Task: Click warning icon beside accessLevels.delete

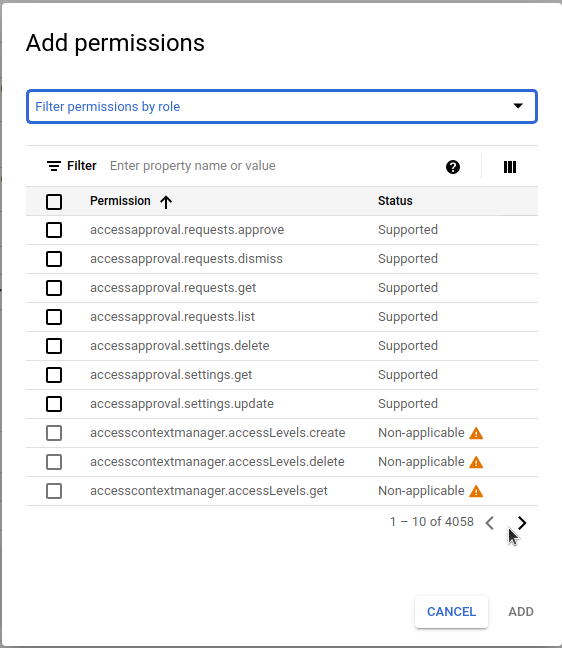Action: (x=476, y=462)
